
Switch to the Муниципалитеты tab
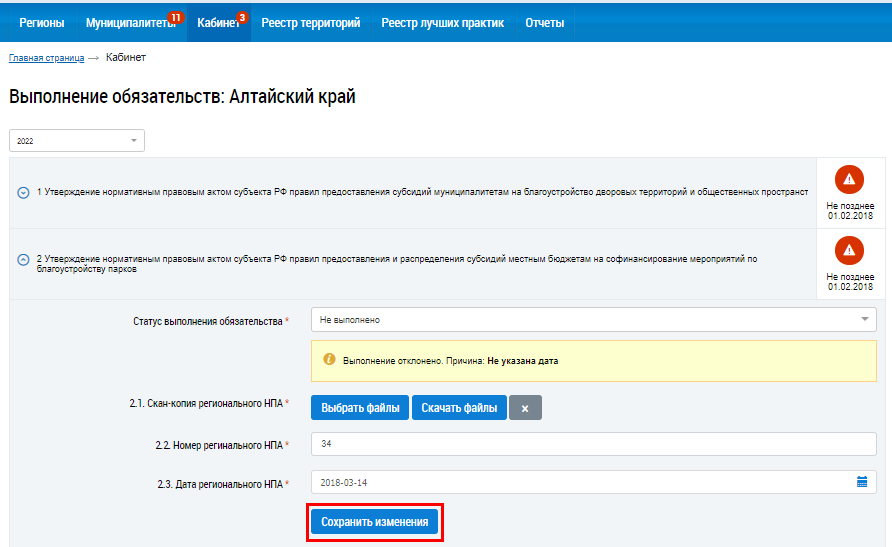pyautogui.click(x=130, y=22)
